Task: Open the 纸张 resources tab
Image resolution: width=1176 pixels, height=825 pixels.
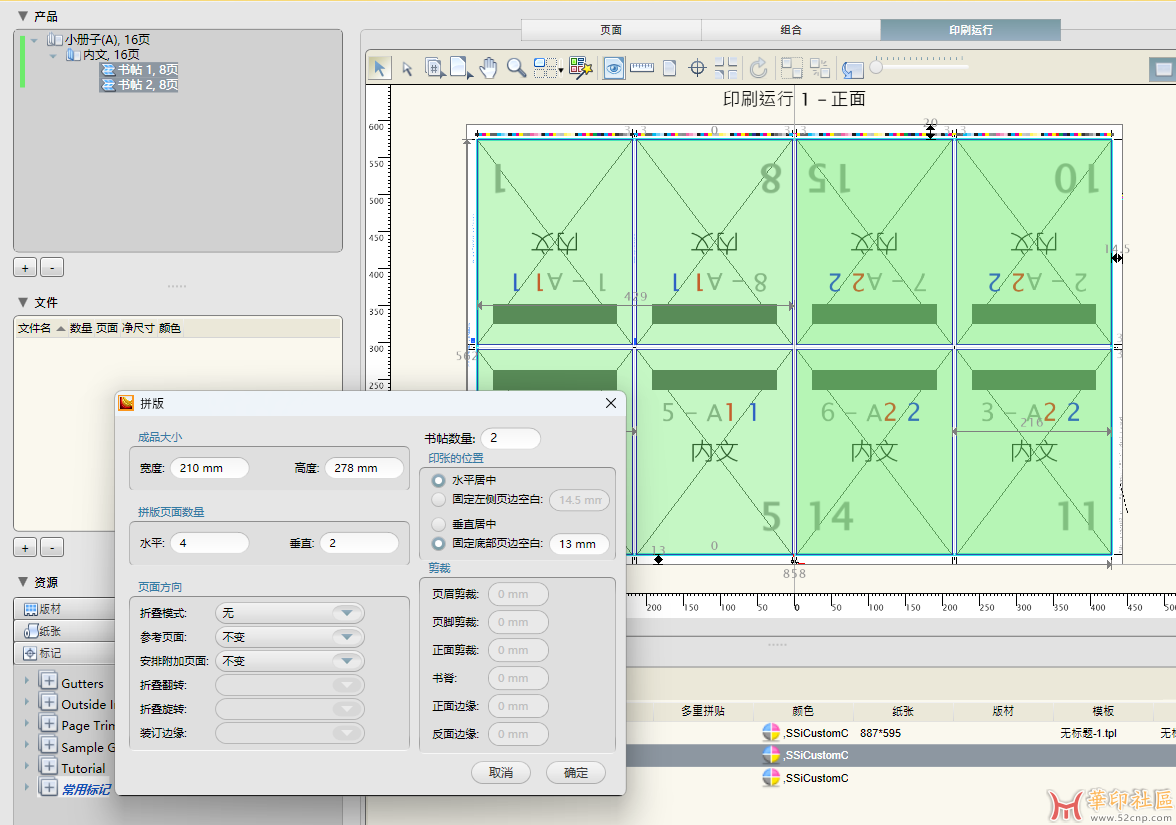Action: pyautogui.click(x=64, y=631)
